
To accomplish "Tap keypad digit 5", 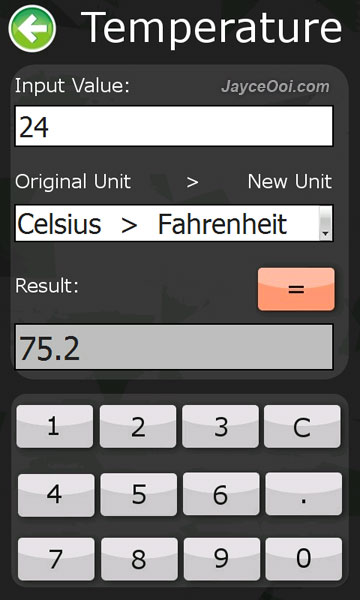I will pos(139,494).
